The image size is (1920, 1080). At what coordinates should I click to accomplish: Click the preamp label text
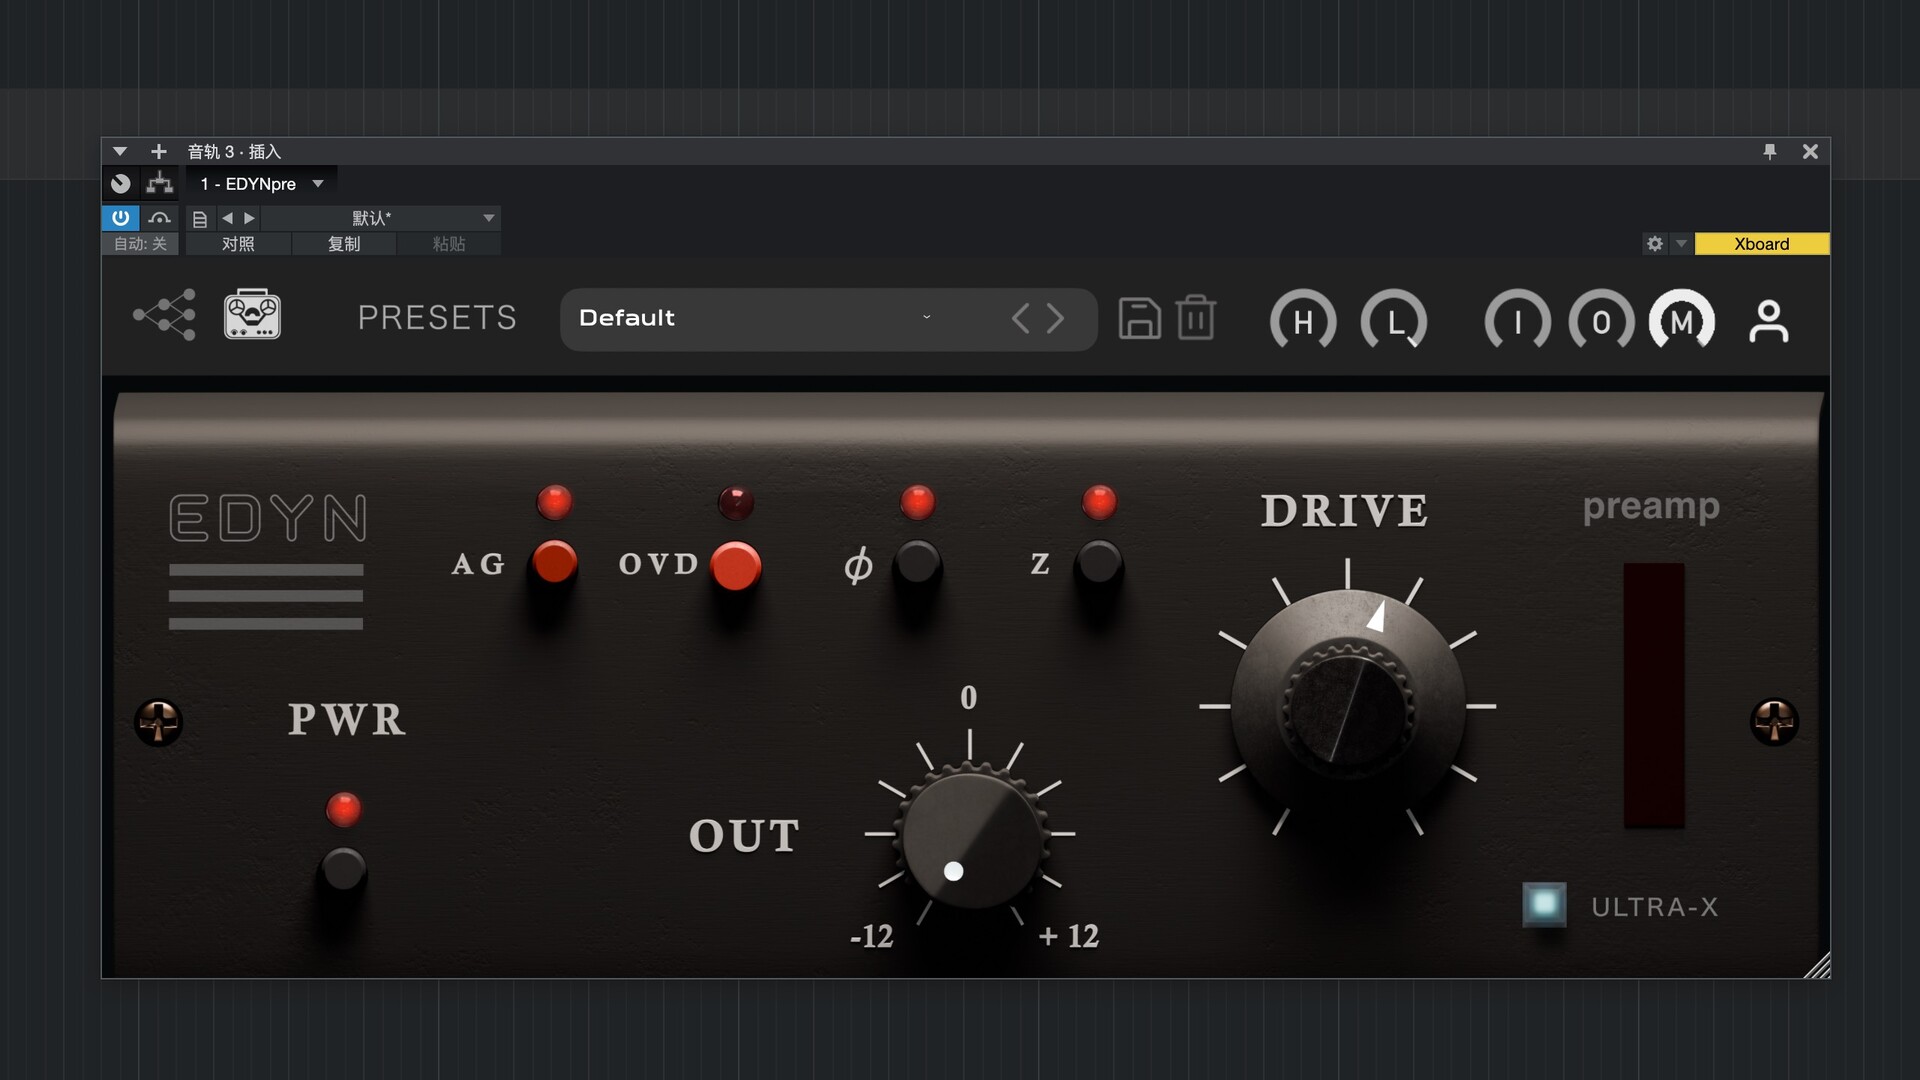click(x=1651, y=507)
